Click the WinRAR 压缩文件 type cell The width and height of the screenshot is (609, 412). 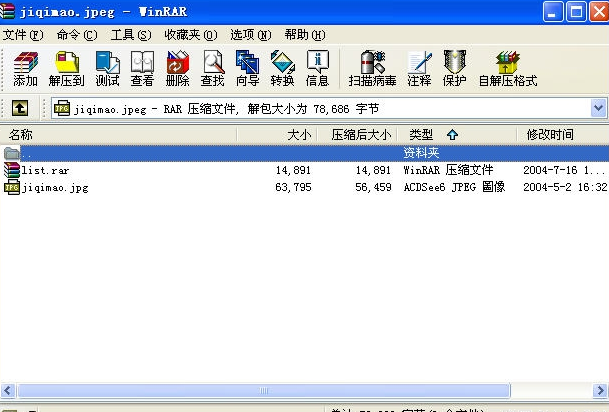point(448,170)
